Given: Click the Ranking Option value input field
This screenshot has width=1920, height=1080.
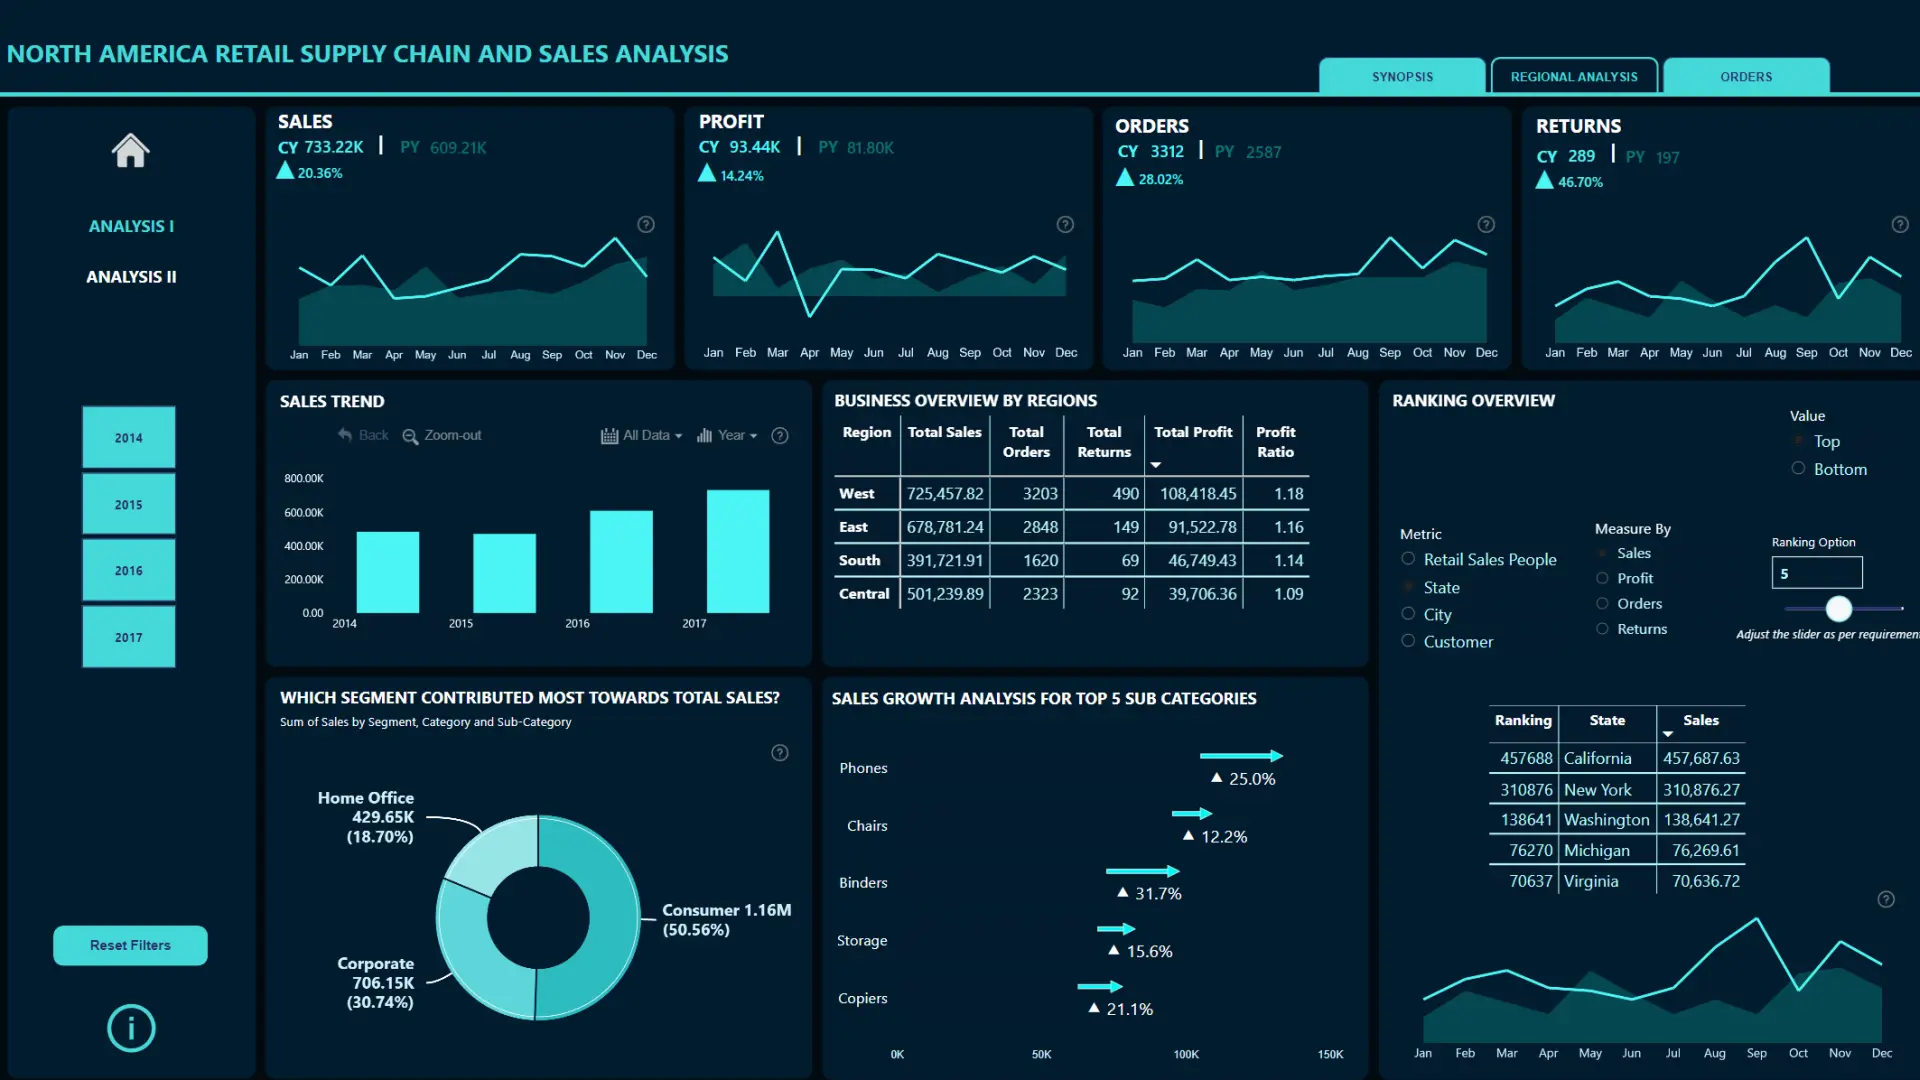Looking at the screenshot, I should click(1816, 572).
